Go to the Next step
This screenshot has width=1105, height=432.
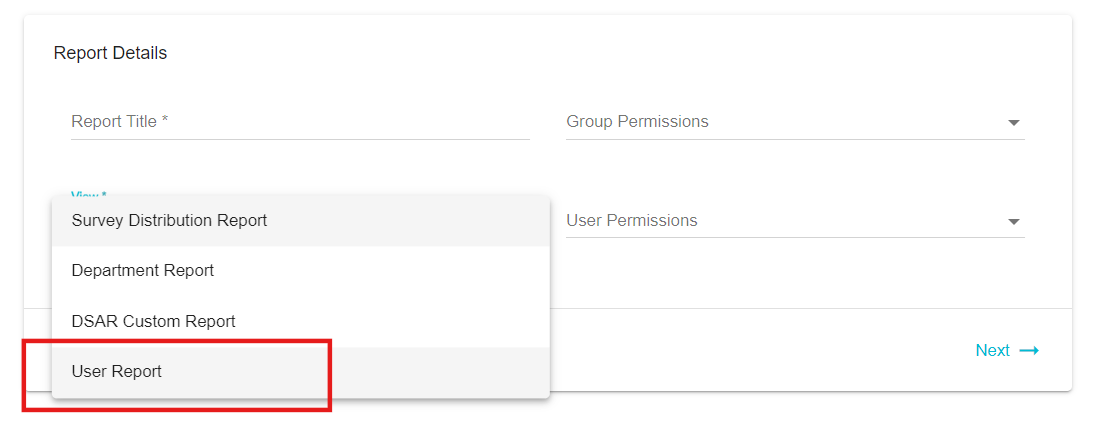[x=1007, y=350]
